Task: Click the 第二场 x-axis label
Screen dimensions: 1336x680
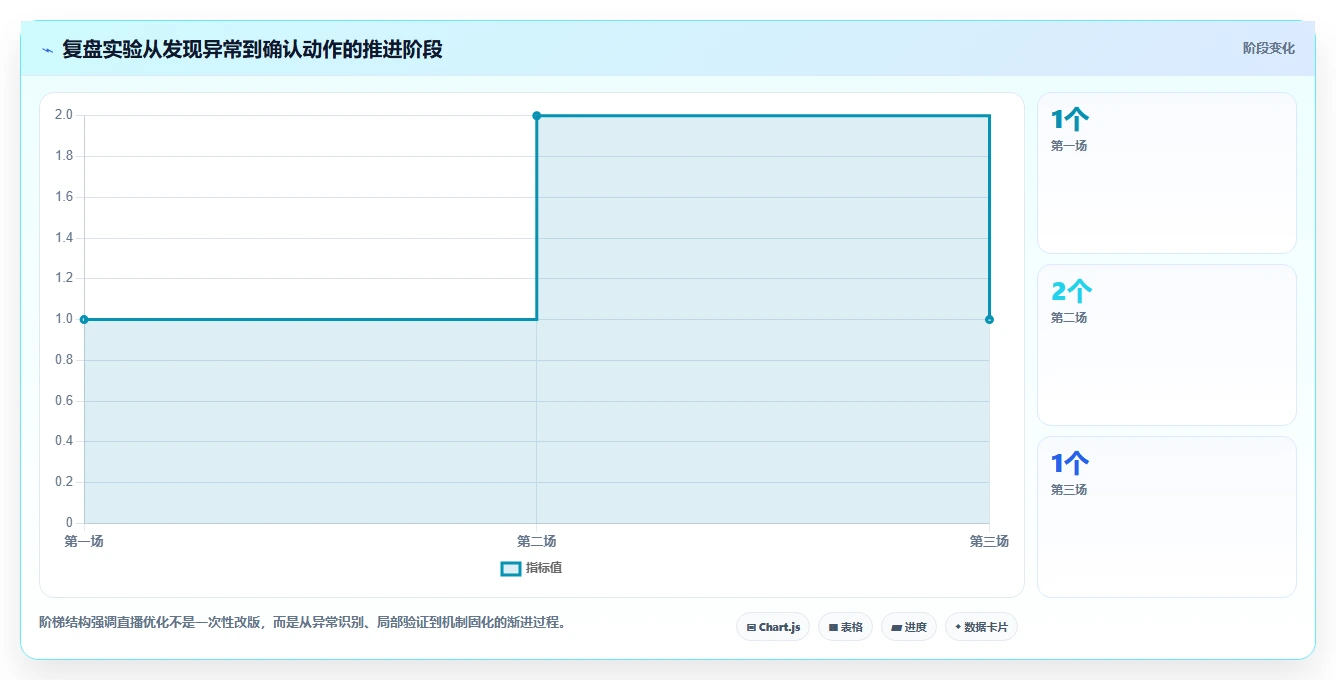Action: (x=537, y=541)
